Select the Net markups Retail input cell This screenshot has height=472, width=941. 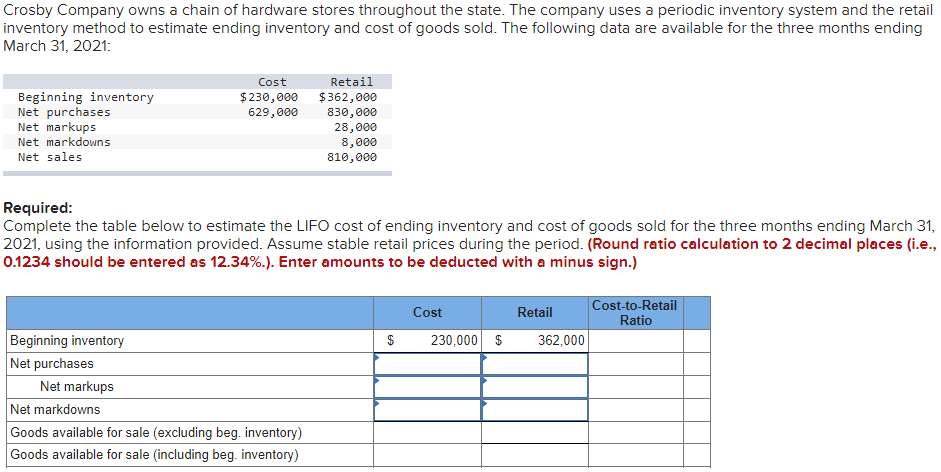click(x=535, y=387)
